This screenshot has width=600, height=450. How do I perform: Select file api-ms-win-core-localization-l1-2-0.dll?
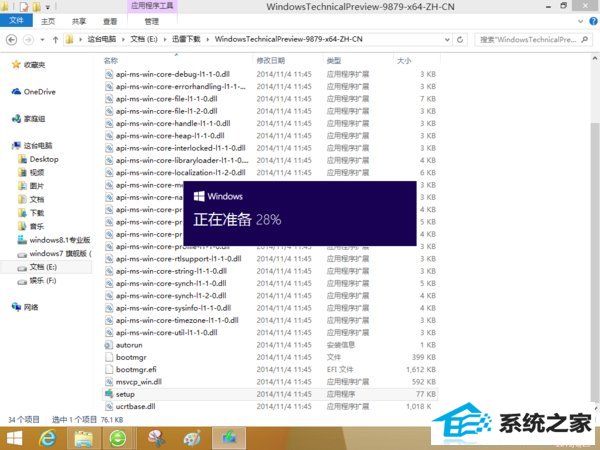click(x=181, y=173)
